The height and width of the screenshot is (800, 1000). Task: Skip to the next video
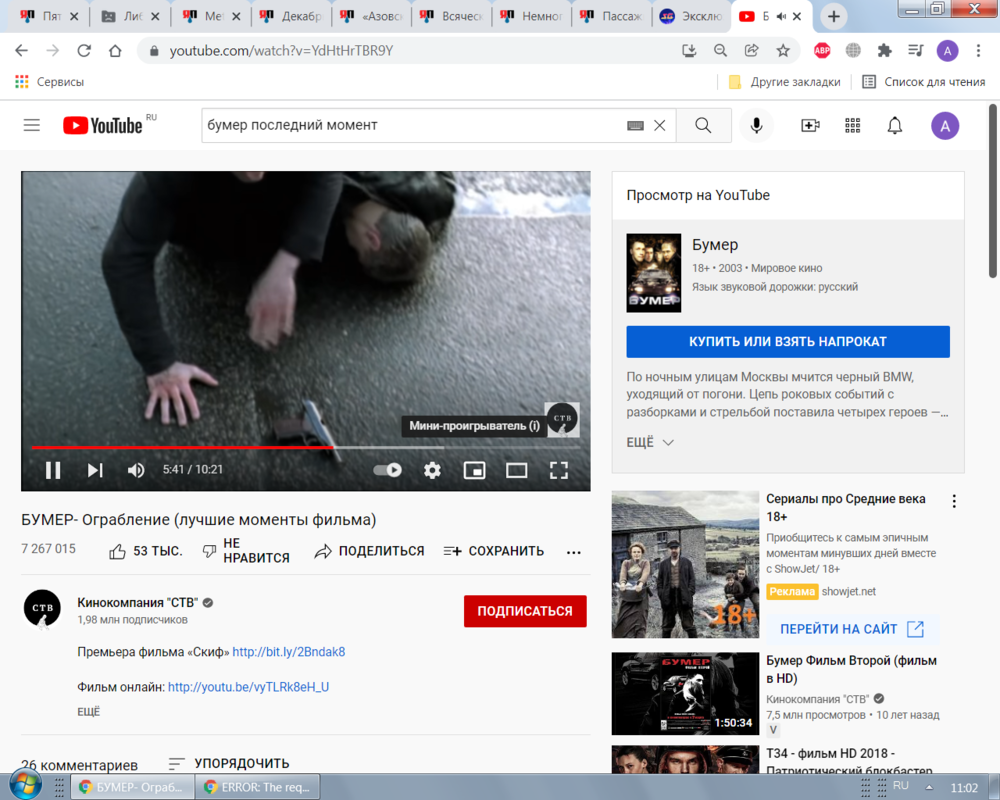pos(95,470)
